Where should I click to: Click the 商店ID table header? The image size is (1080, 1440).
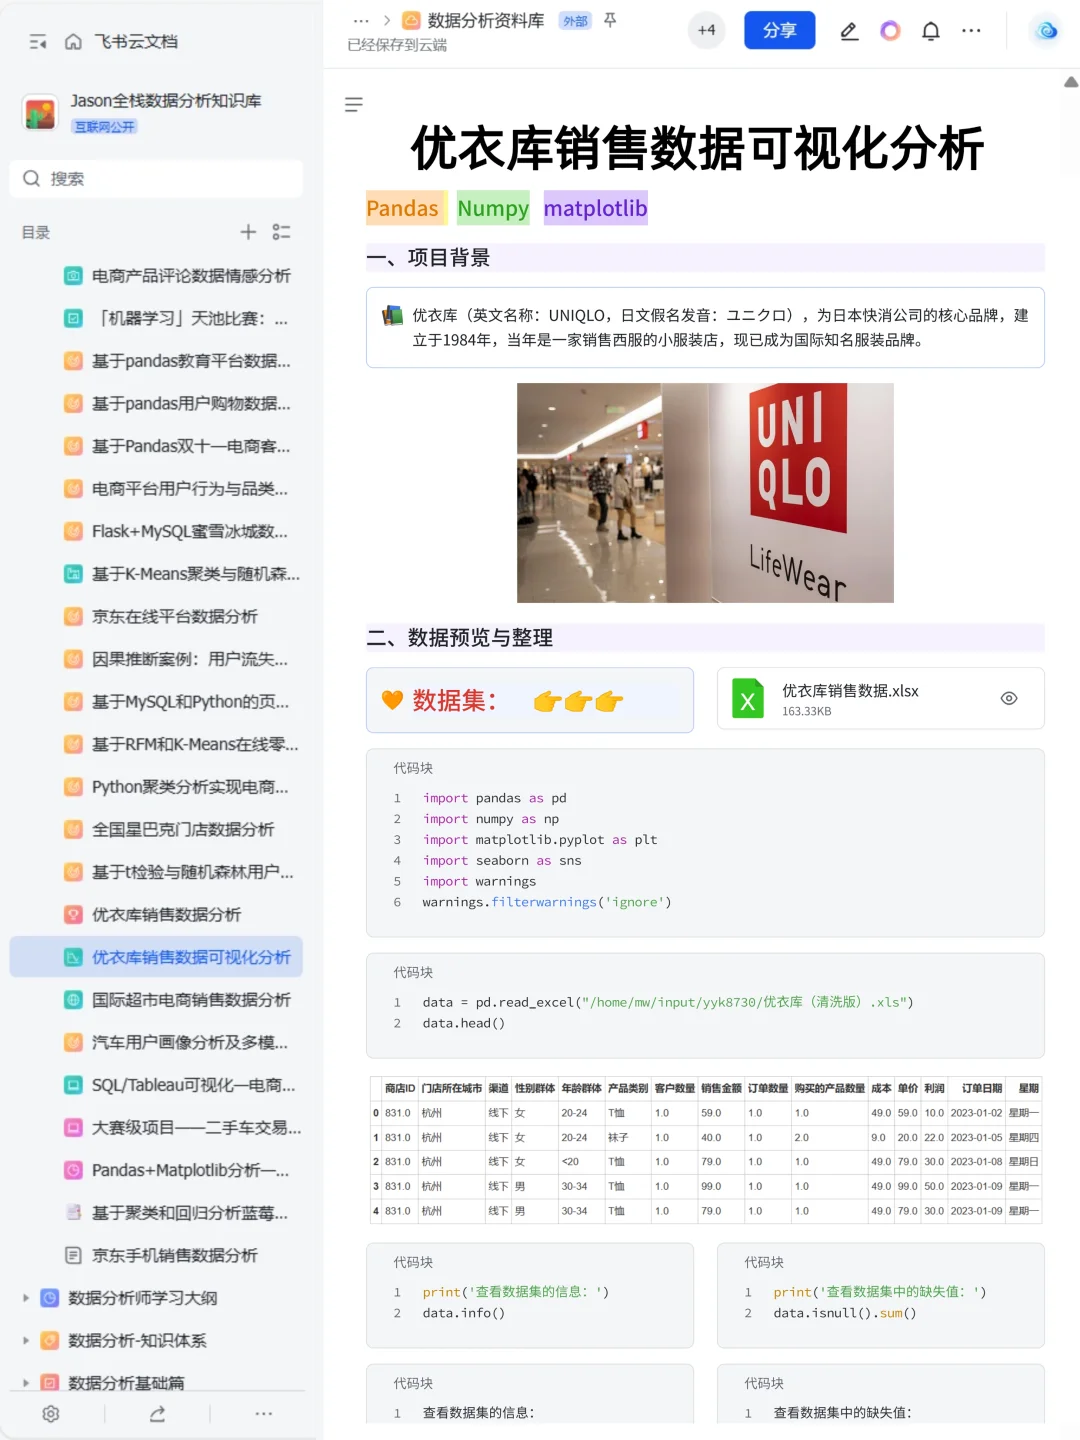coord(399,1088)
